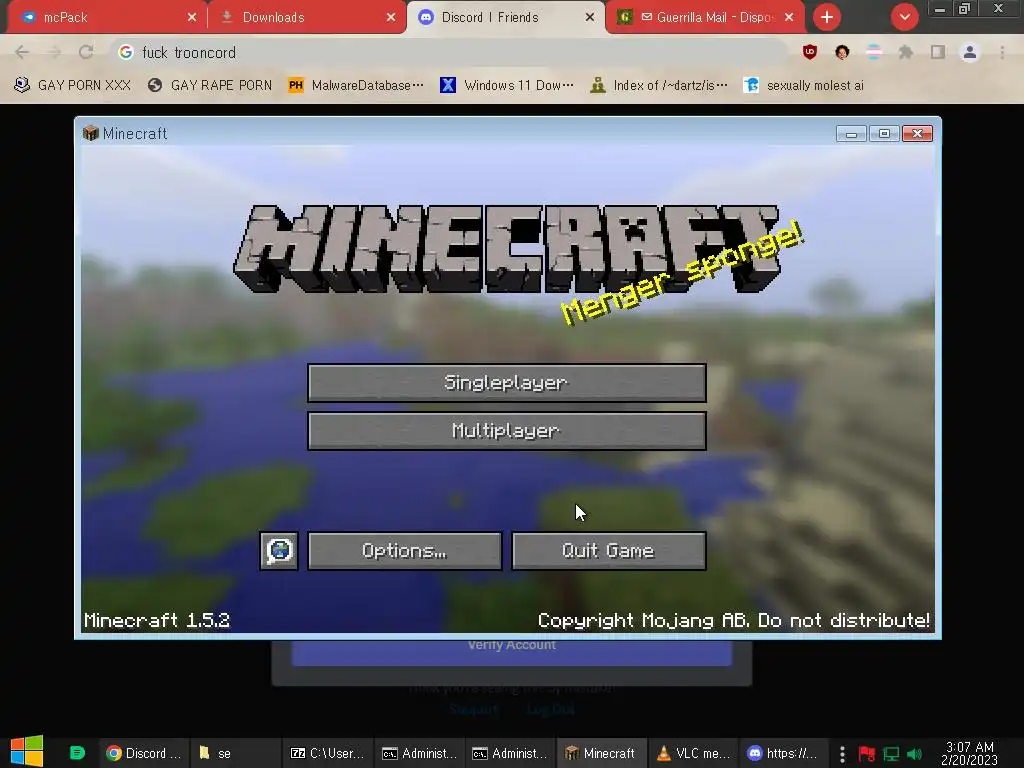Go back in the browser
The image size is (1024, 768).
22,52
